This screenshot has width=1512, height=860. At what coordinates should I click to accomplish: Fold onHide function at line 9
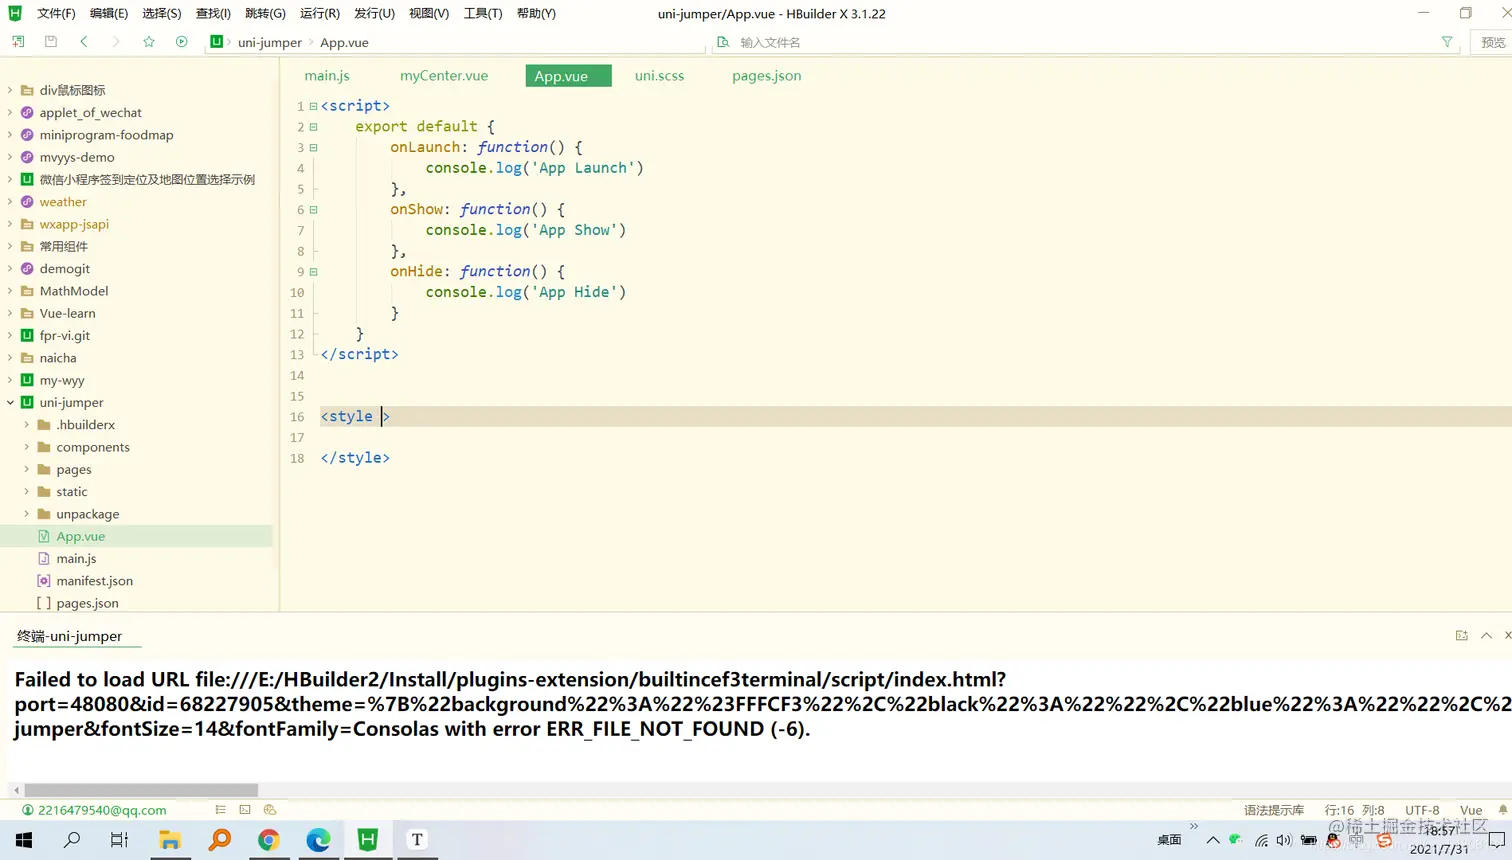coord(313,272)
